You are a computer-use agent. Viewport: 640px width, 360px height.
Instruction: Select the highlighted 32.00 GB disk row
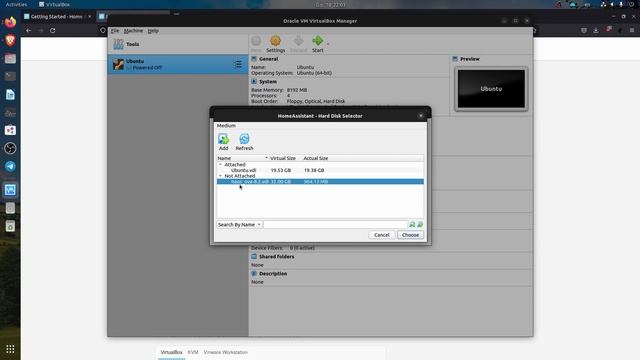coord(320,182)
